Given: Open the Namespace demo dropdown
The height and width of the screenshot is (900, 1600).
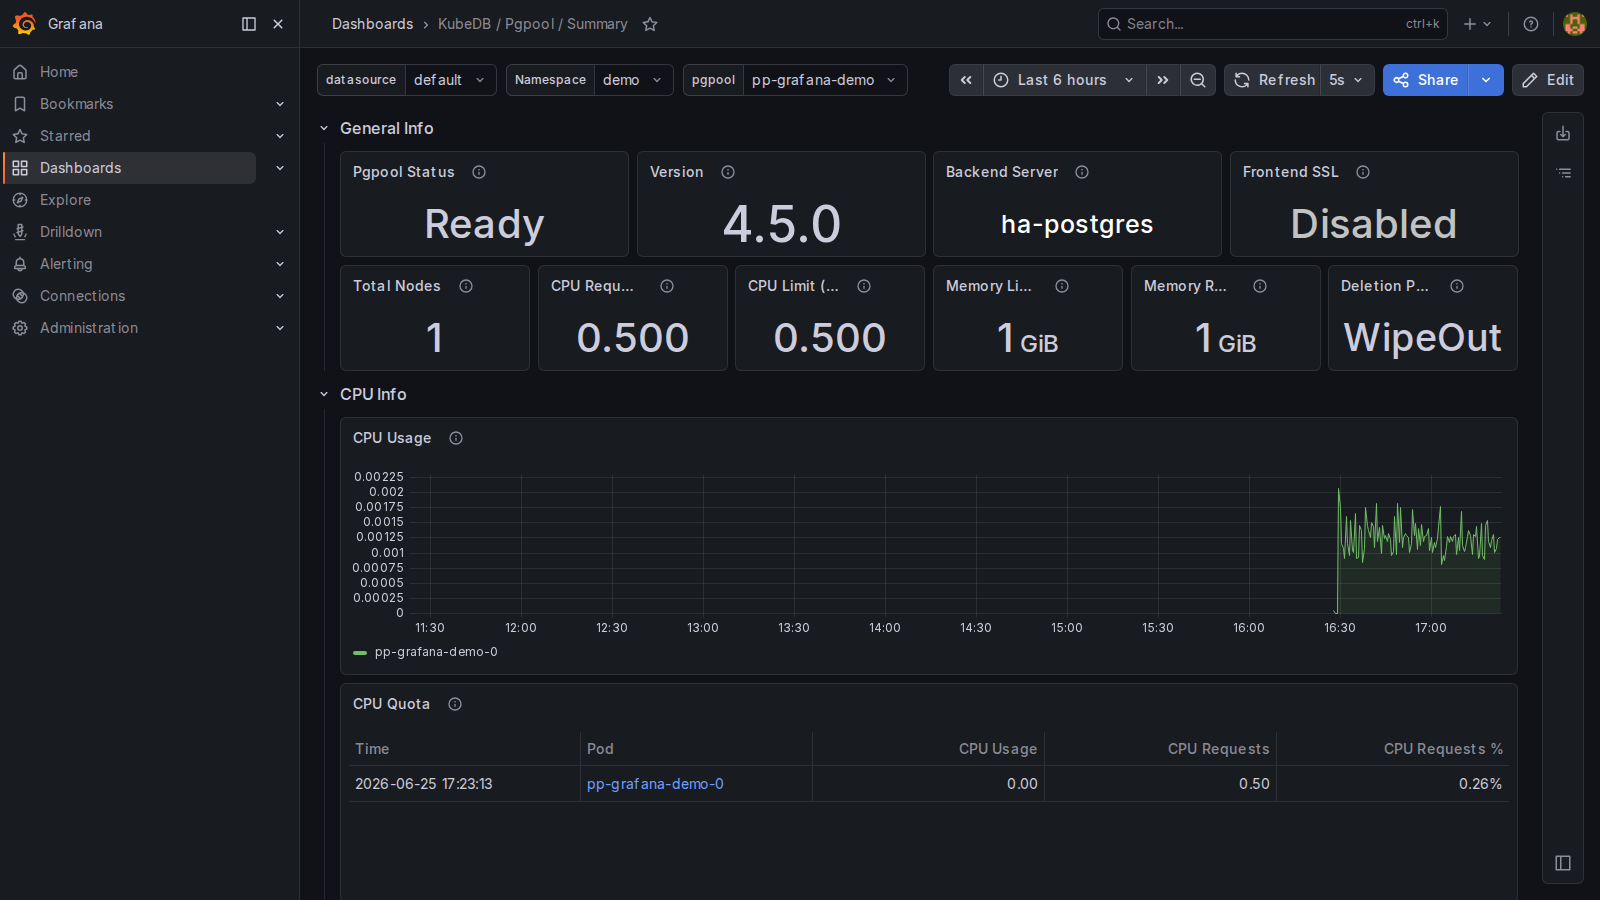Looking at the screenshot, I should 633,80.
